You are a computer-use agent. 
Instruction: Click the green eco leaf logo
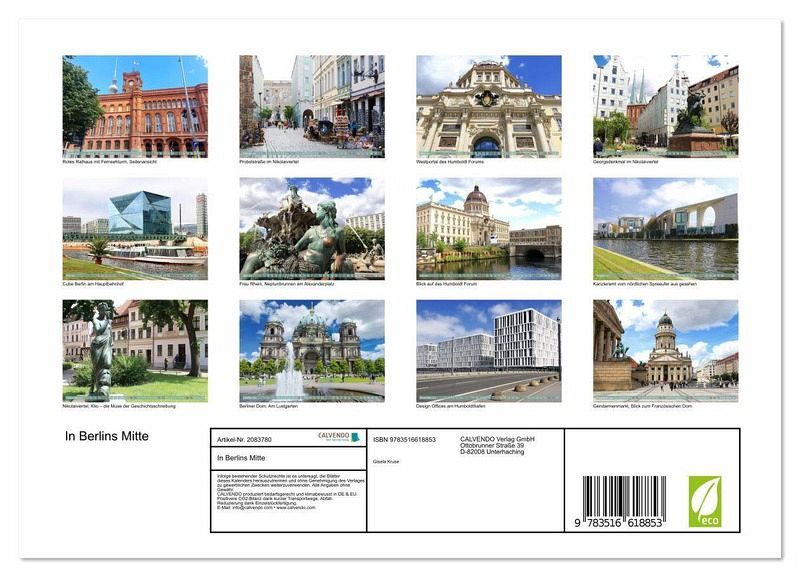(x=704, y=501)
